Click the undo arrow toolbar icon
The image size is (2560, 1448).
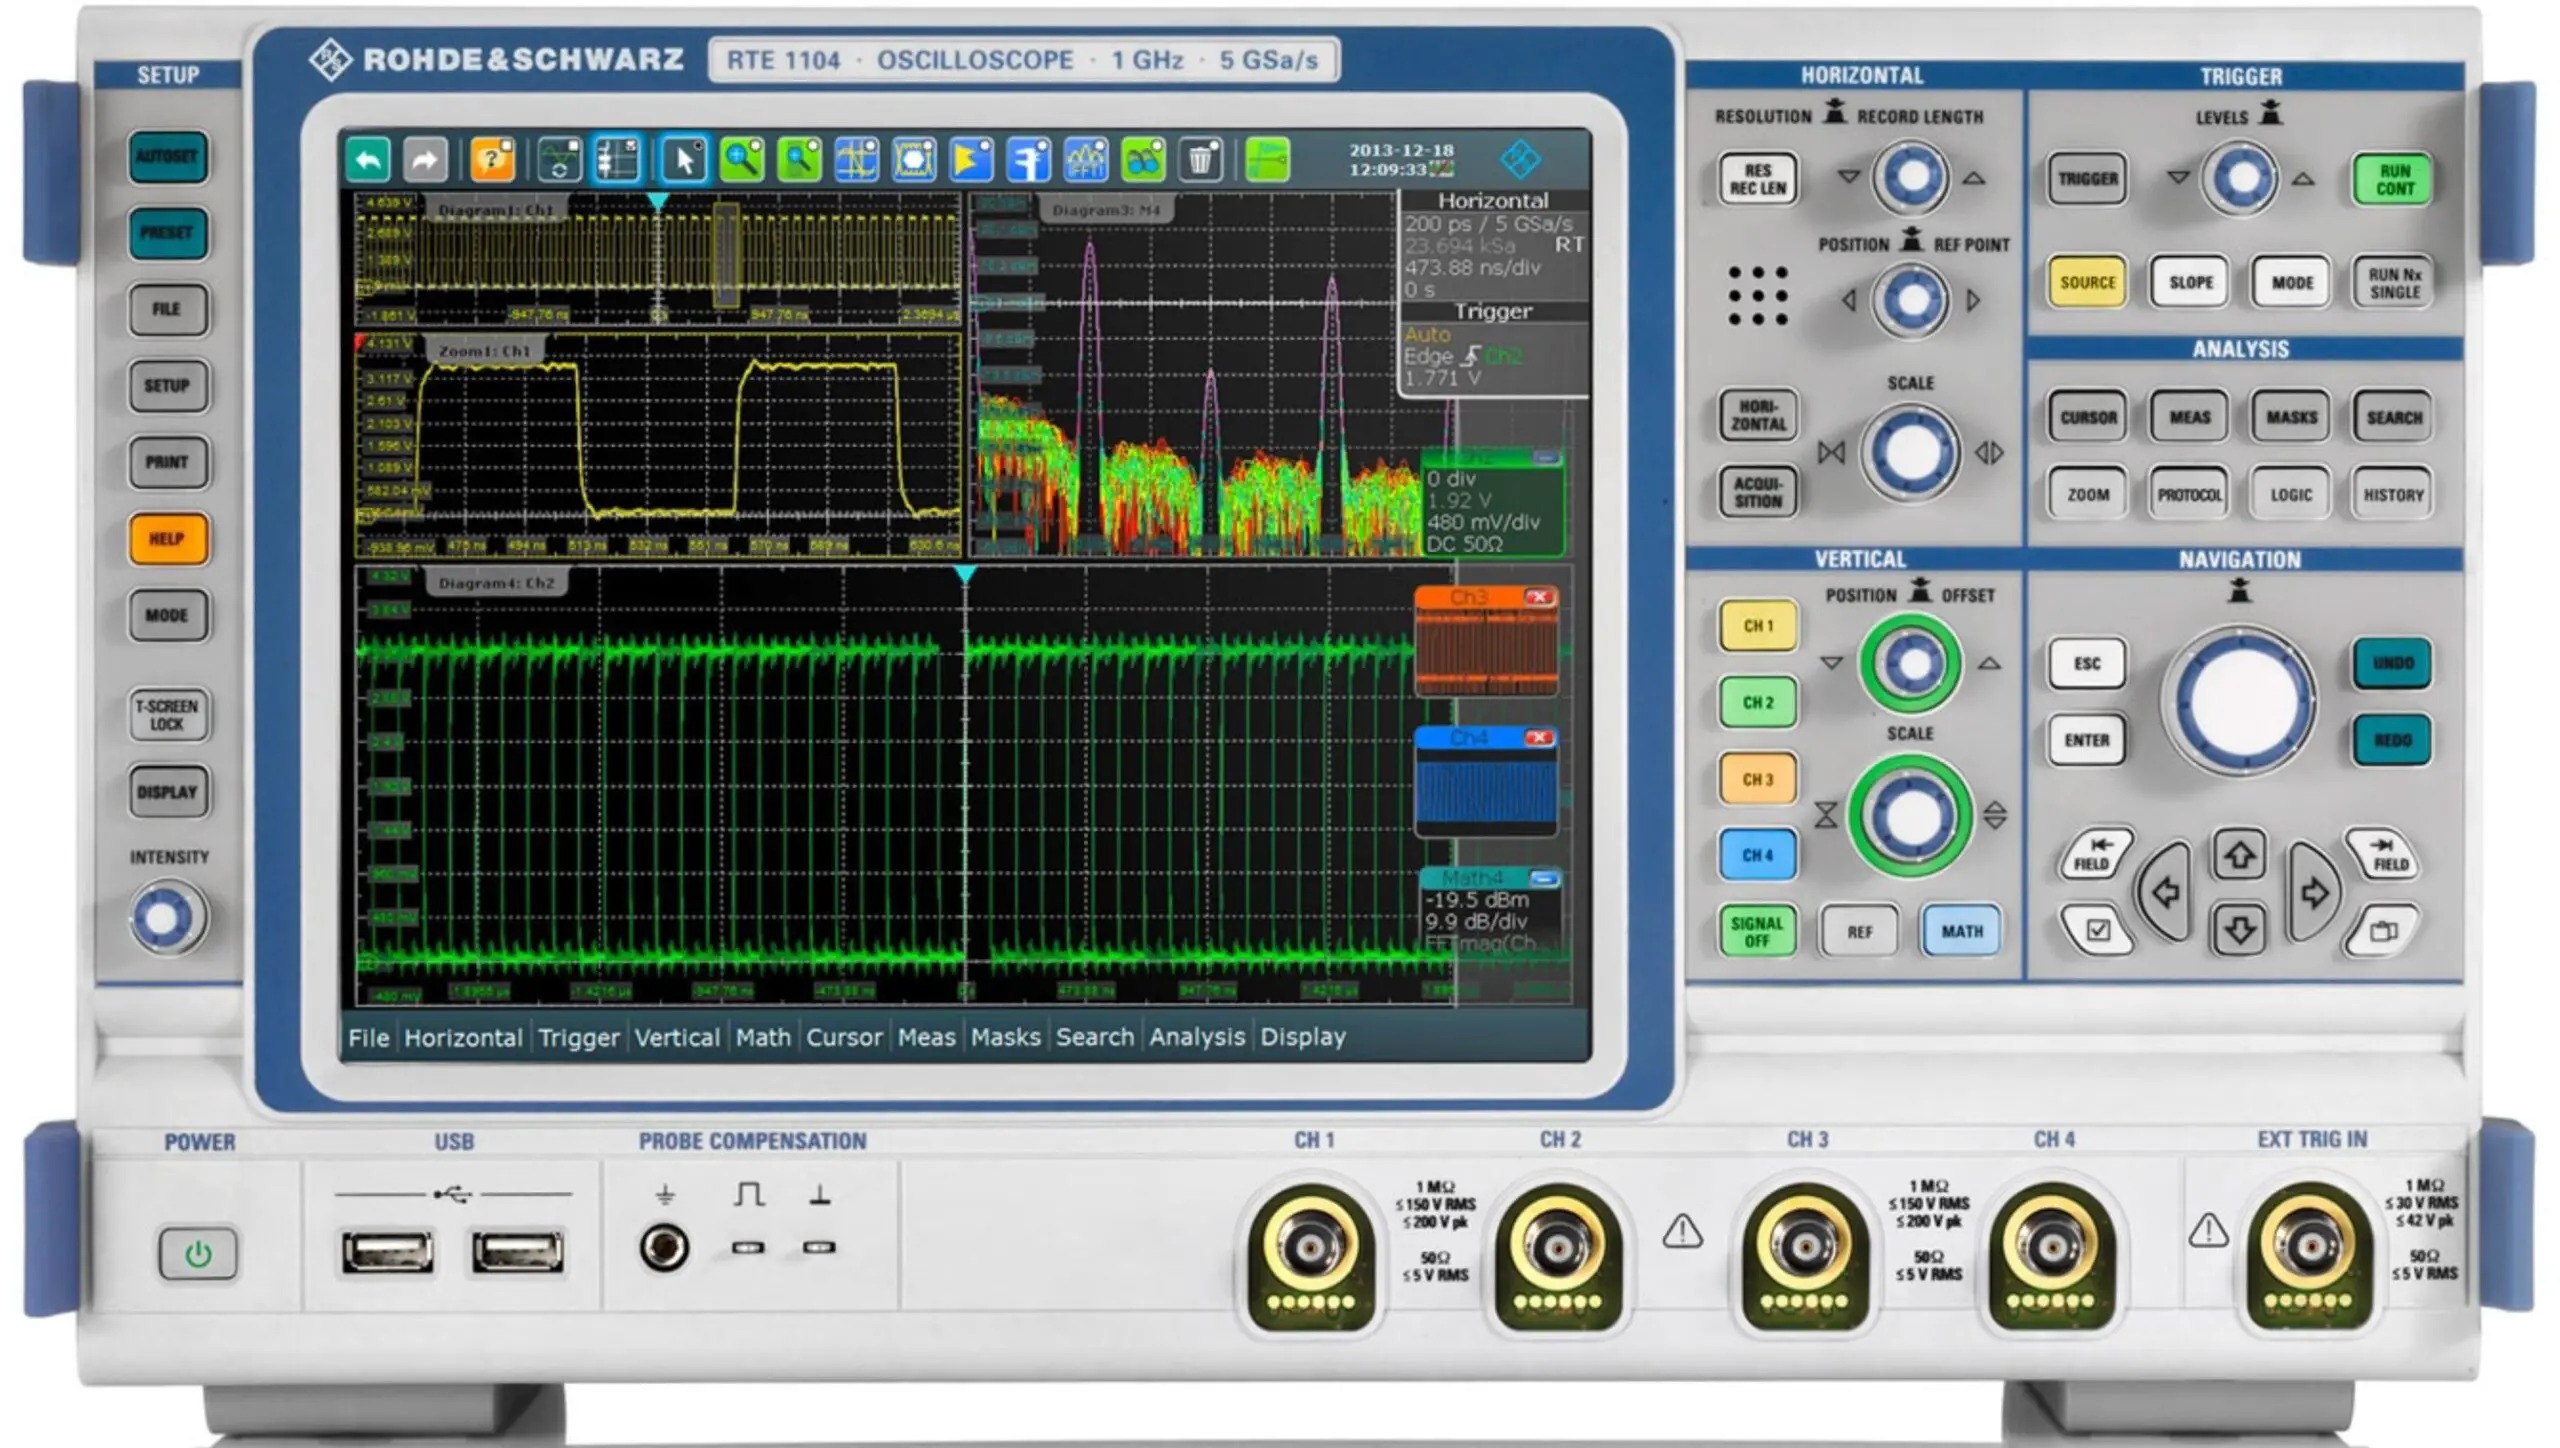[366, 160]
